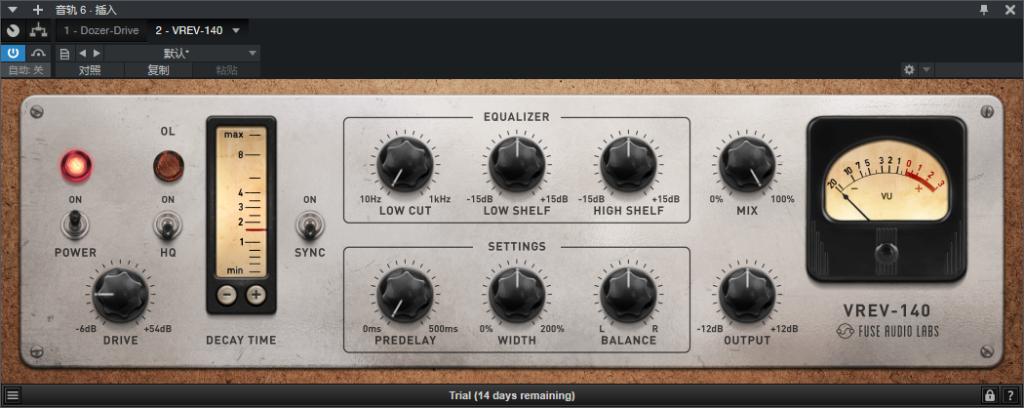The width and height of the screenshot is (1024, 408).
Task: Click the OL overload indicator lamp
Action: pyautogui.click(x=168, y=166)
